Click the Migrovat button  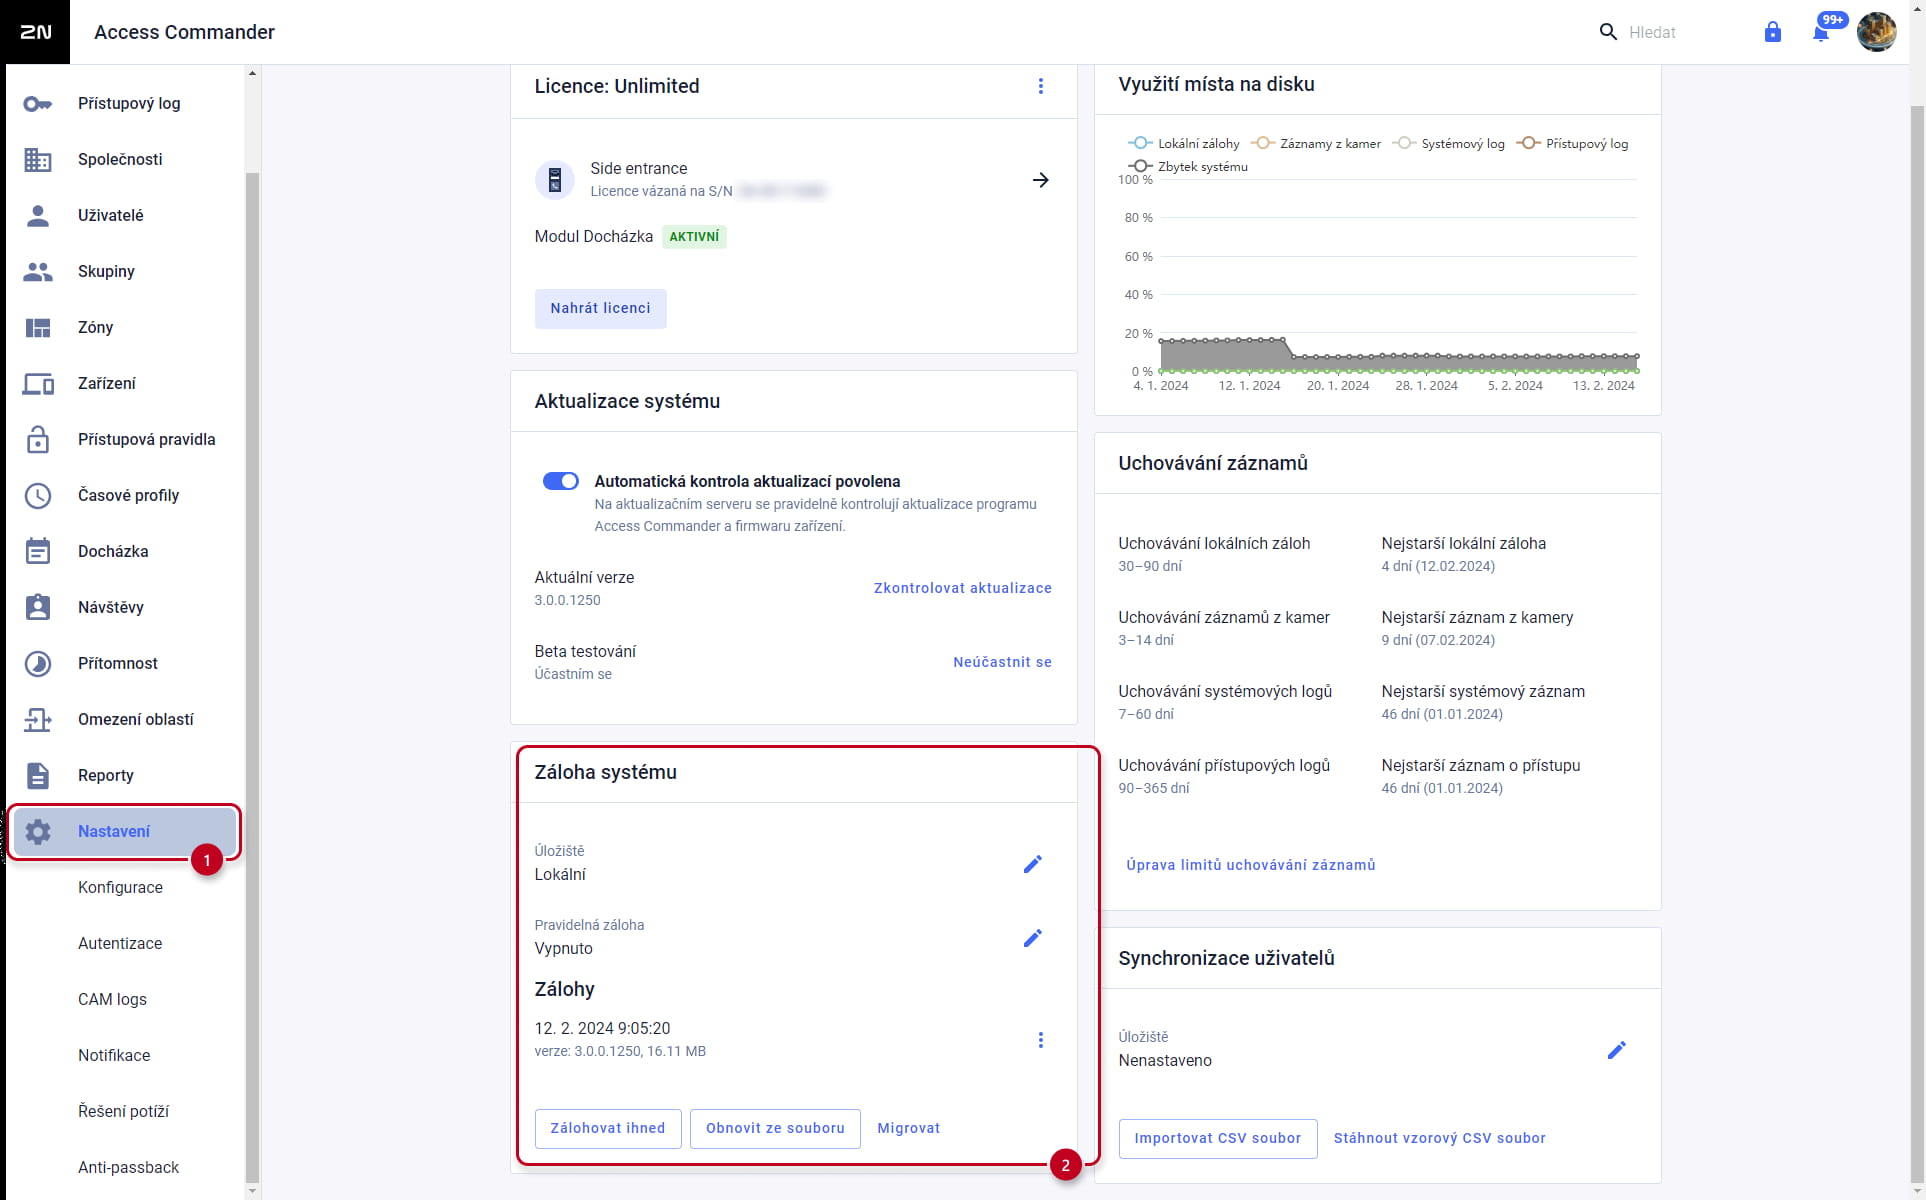click(908, 1128)
